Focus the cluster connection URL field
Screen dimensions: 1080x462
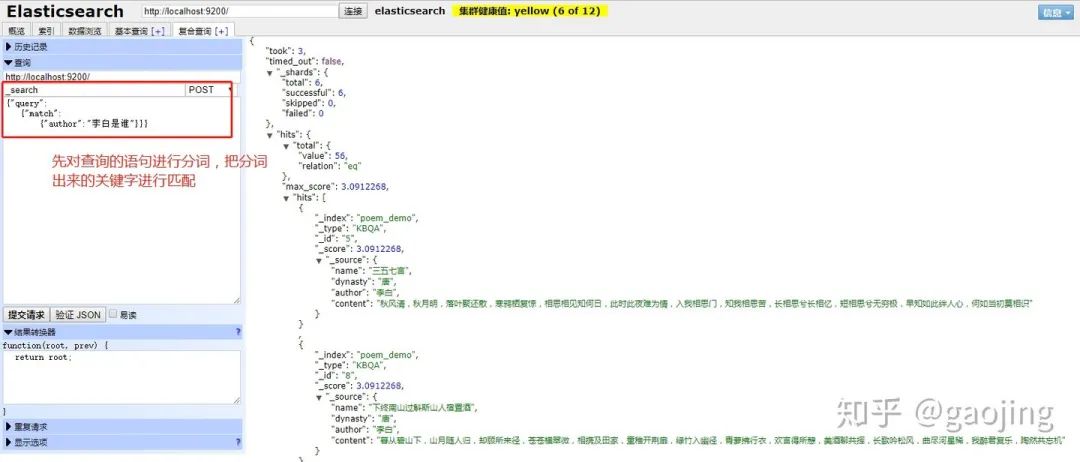point(240,12)
